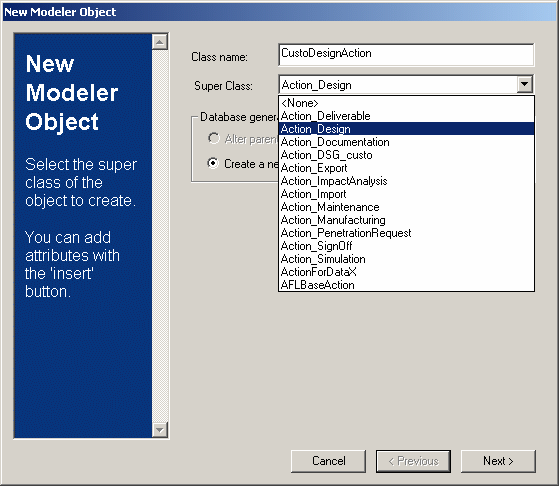Select Action_DSG_custo in dropdown list
Image resolution: width=559 pixels, height=486 pixels.
point(406,155)
